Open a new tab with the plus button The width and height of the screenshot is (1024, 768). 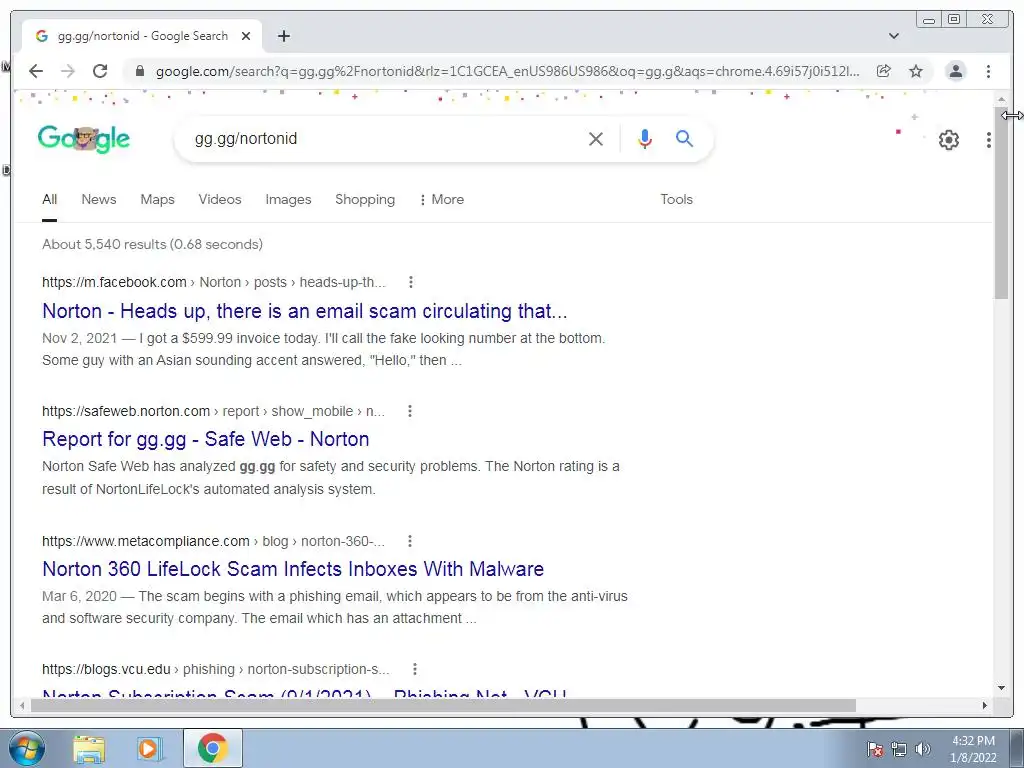(283, 36)
